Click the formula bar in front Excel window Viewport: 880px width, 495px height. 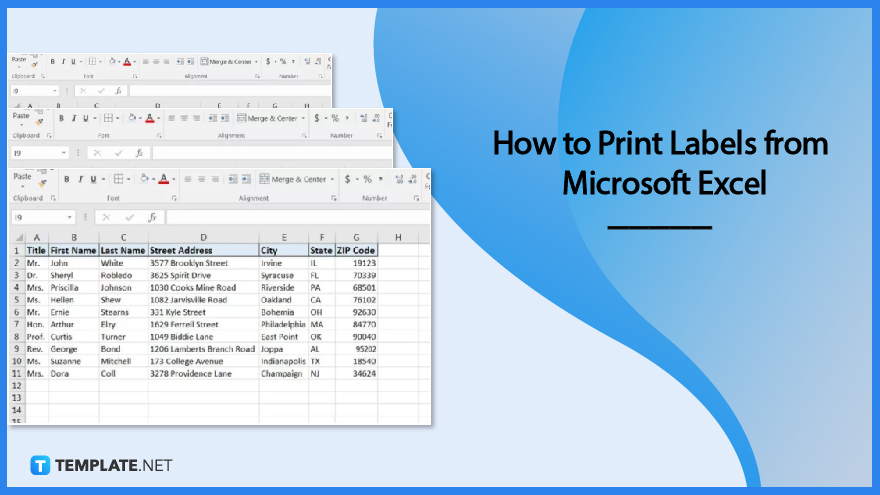[299, 217]
